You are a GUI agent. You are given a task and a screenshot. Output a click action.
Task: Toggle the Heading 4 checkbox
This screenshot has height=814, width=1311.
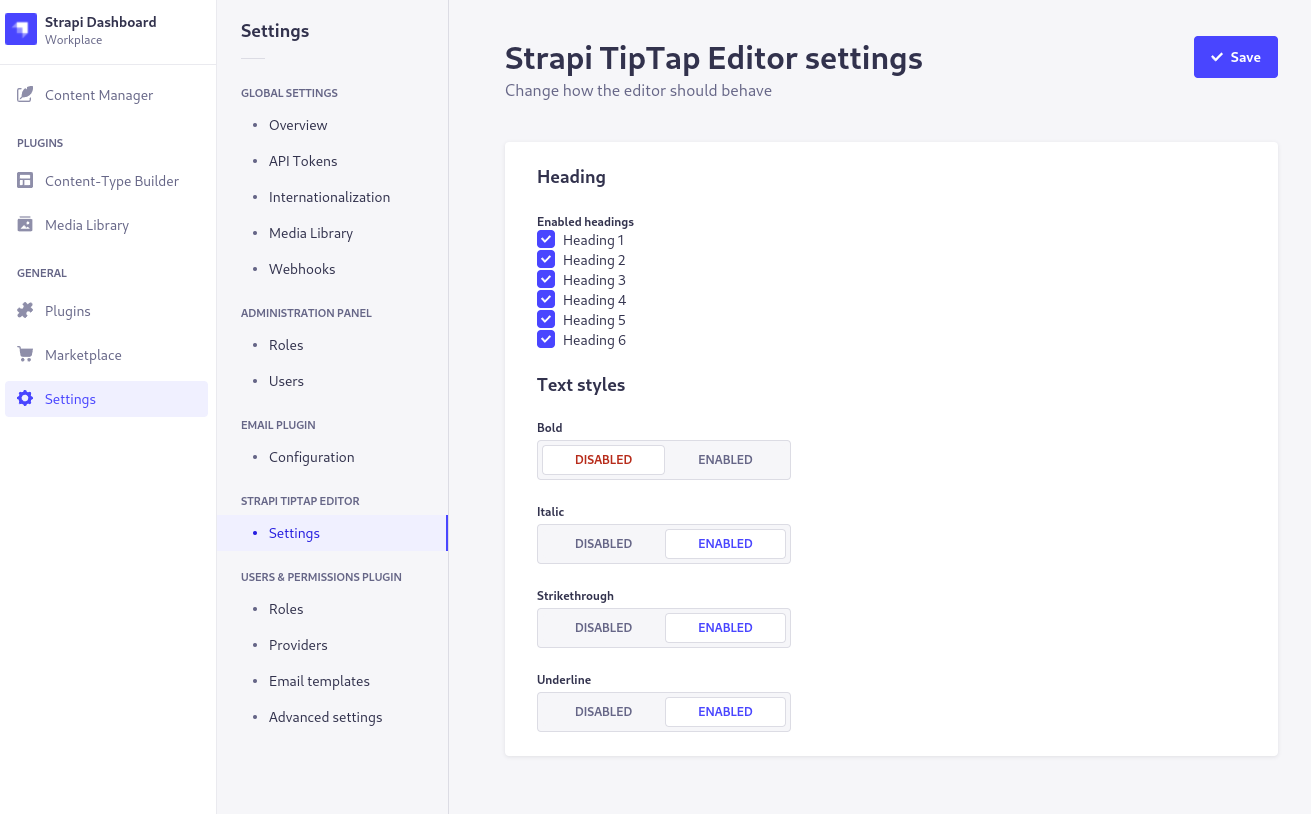pos(546,300)
